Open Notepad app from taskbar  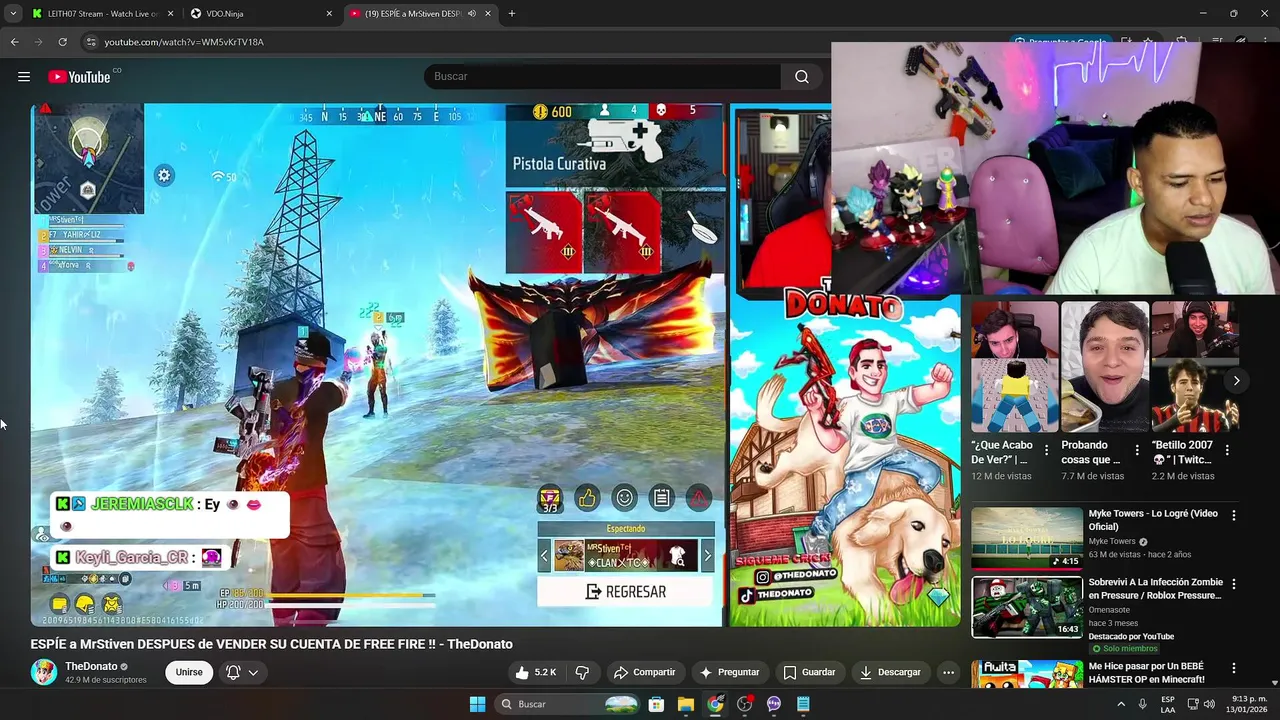coord(803,704)
